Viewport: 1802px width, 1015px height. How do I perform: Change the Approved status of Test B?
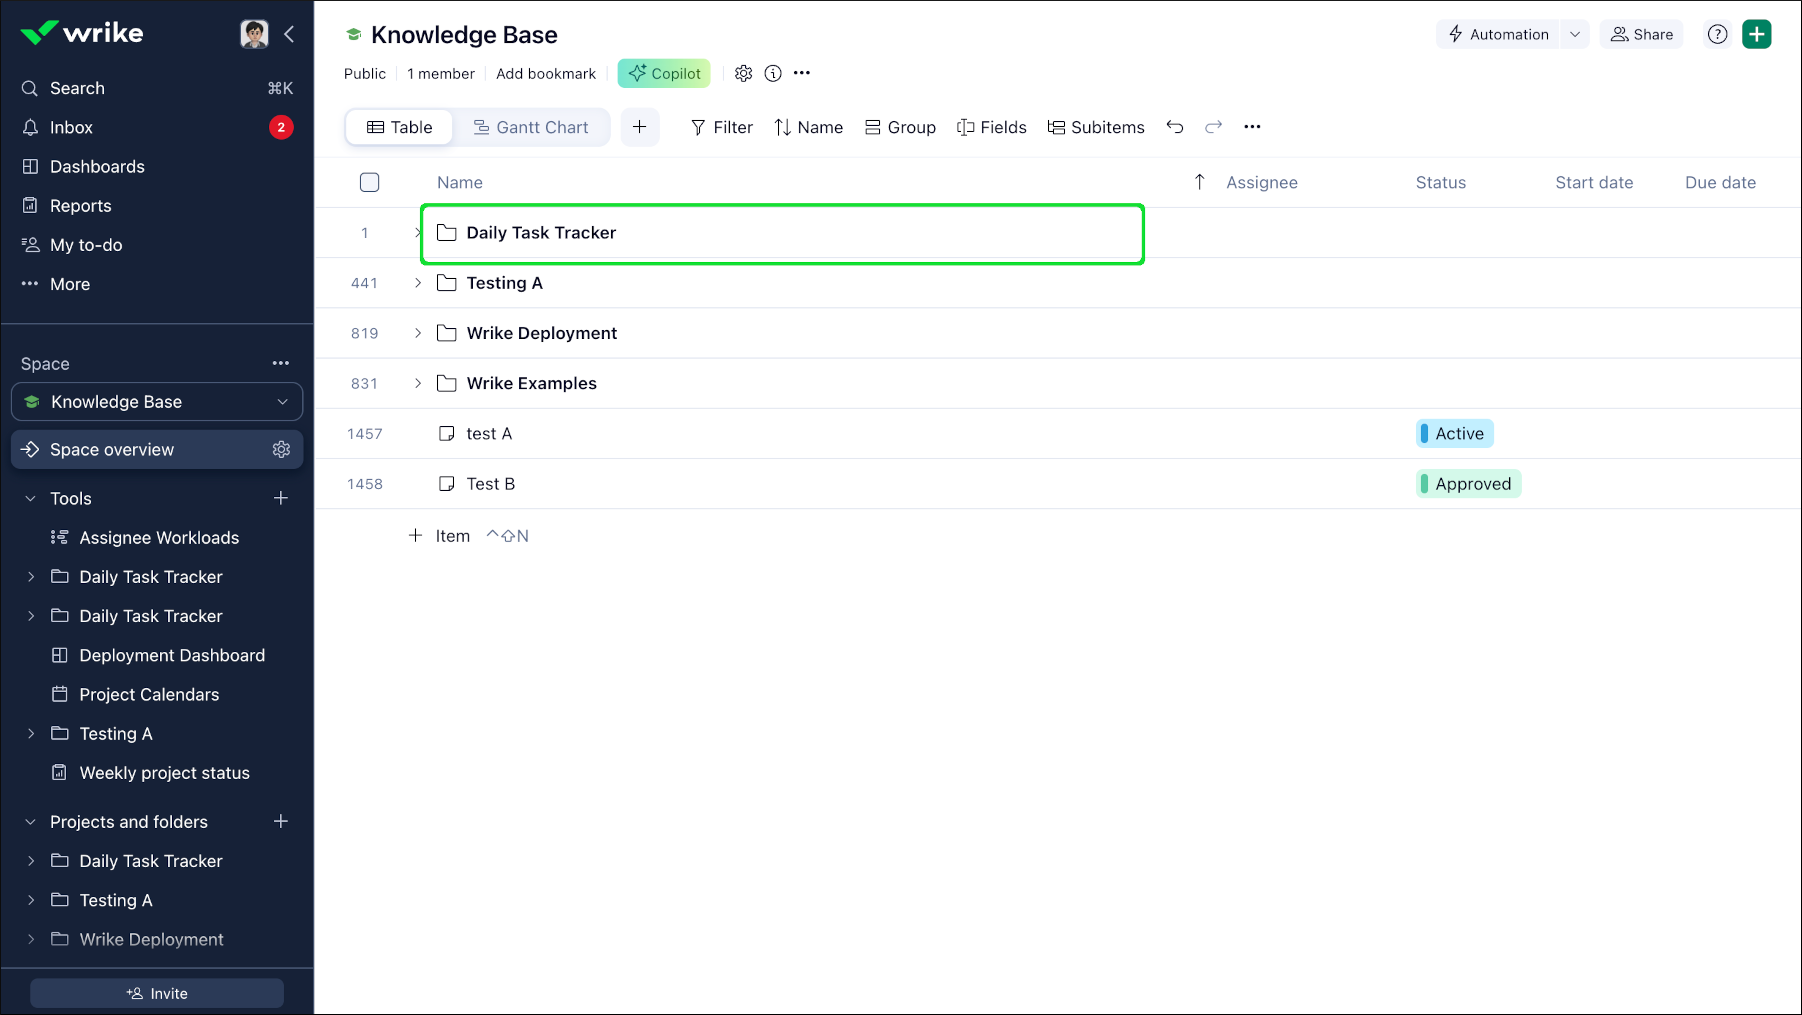click(x=1468, y=484)
